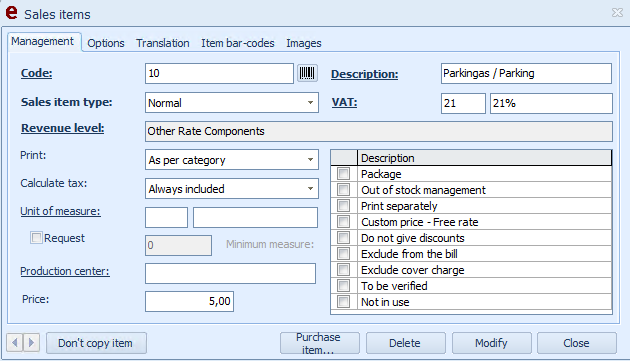The height and width of the screenshot is (361, 630).
Task: Click the barcode icon next to Code
Action: tap(307, 73)
